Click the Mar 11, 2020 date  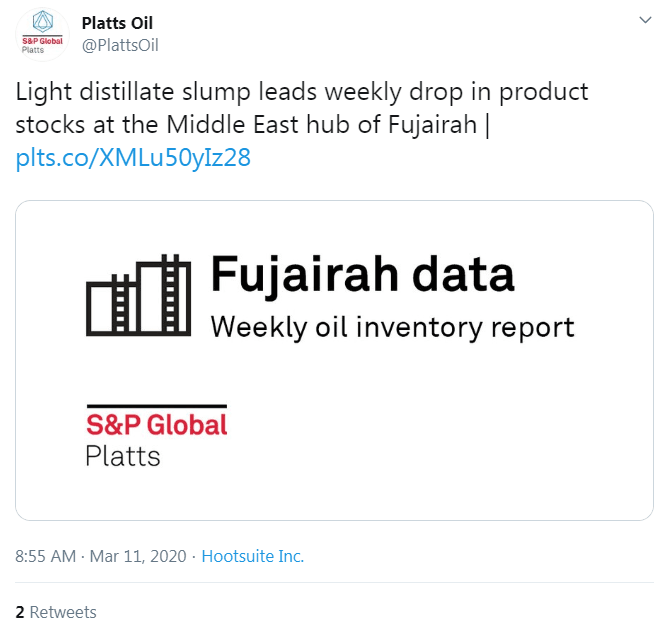pyautogui.click(x=138, y=556)
